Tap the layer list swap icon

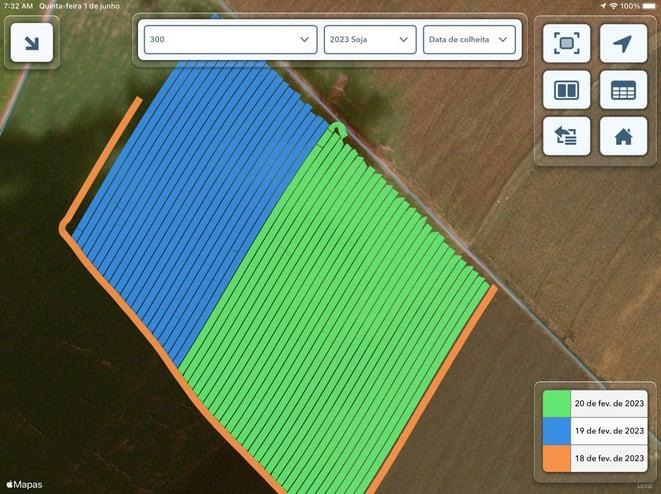[566, 136]
